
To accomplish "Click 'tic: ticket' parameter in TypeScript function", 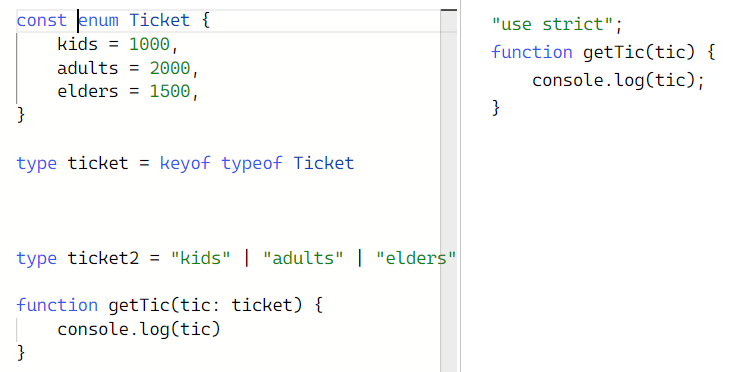I will [x=237, y=306].
